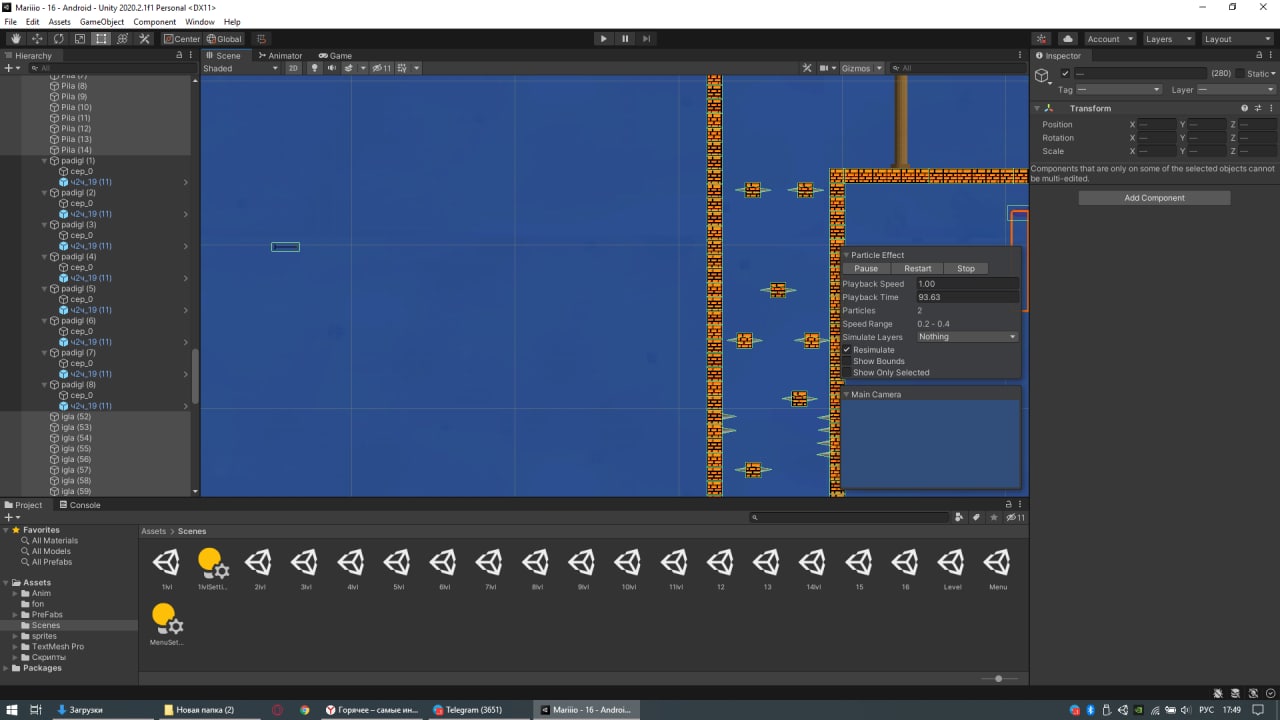Screen dimensions: 1280x720
Task: Enable Show Only Selected checkbox
Action: (847, 372)
